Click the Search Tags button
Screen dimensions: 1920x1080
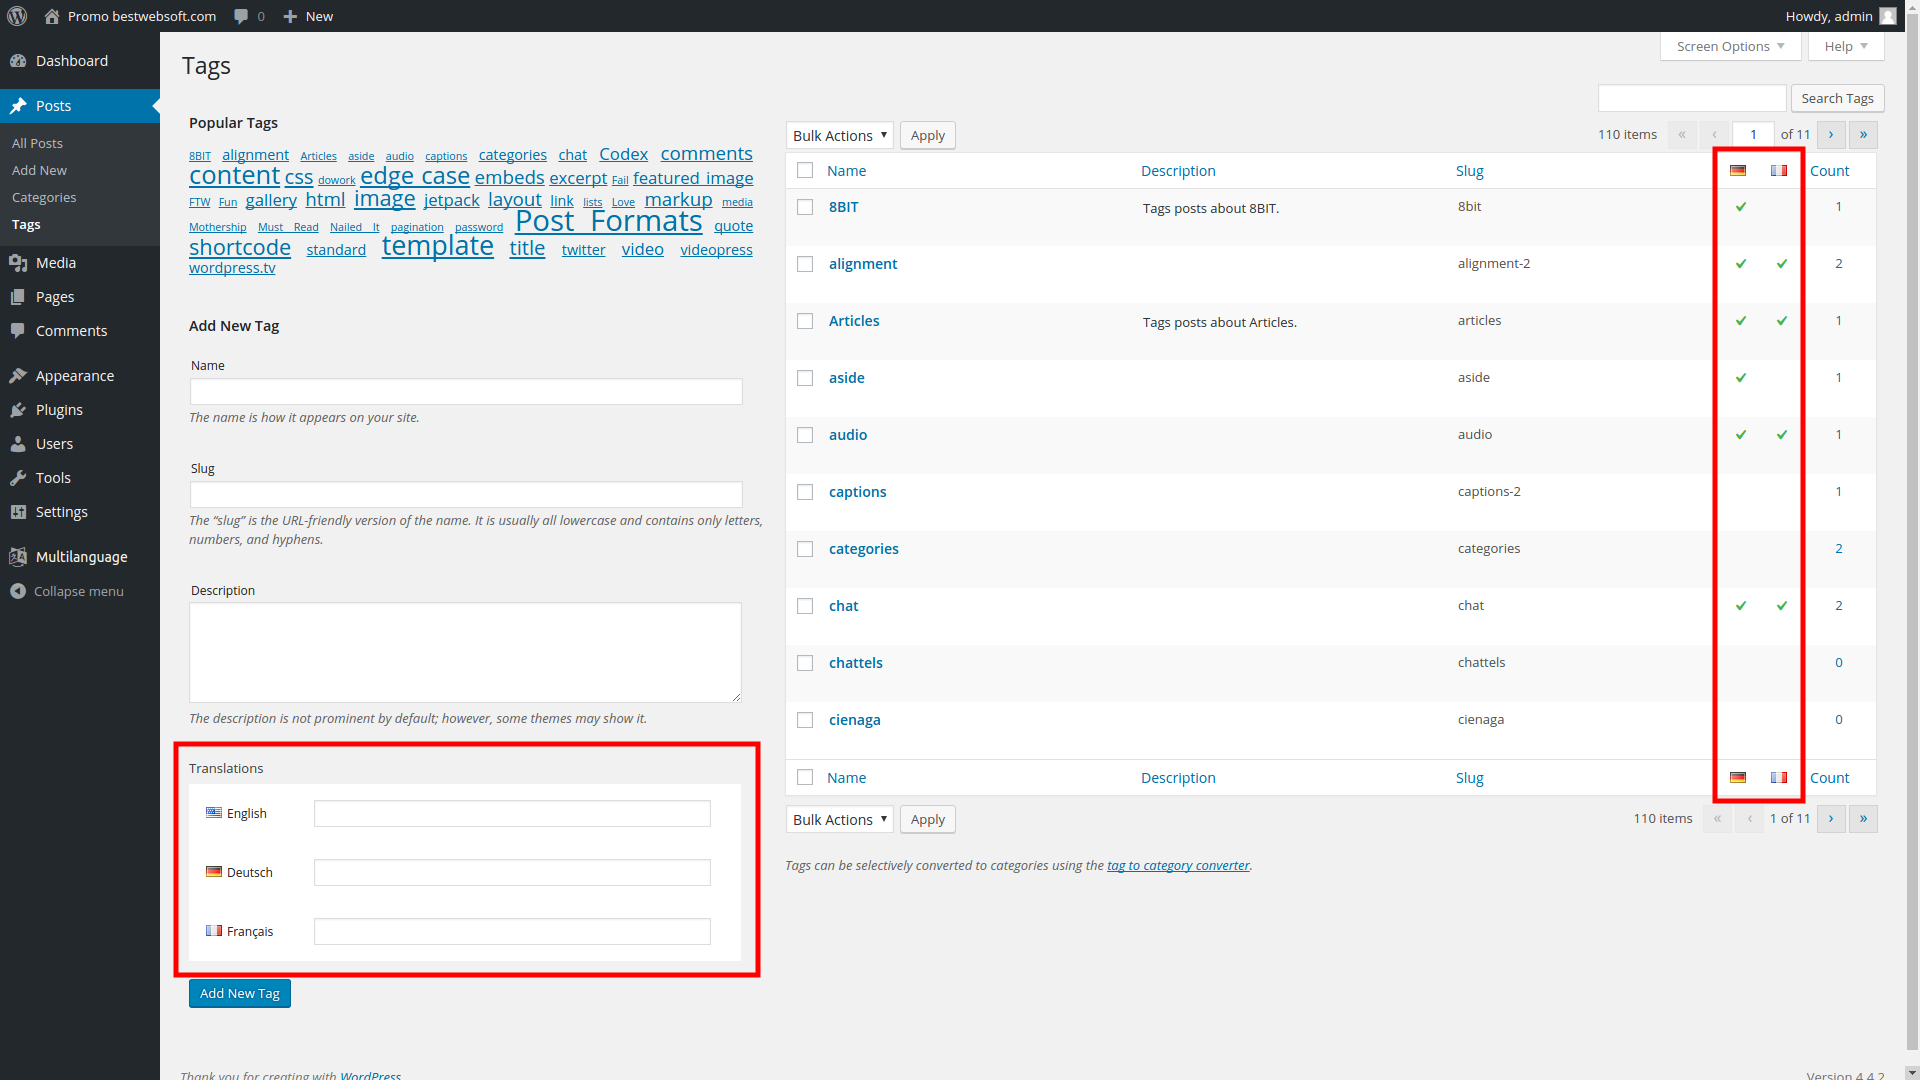coord(1837,98)
